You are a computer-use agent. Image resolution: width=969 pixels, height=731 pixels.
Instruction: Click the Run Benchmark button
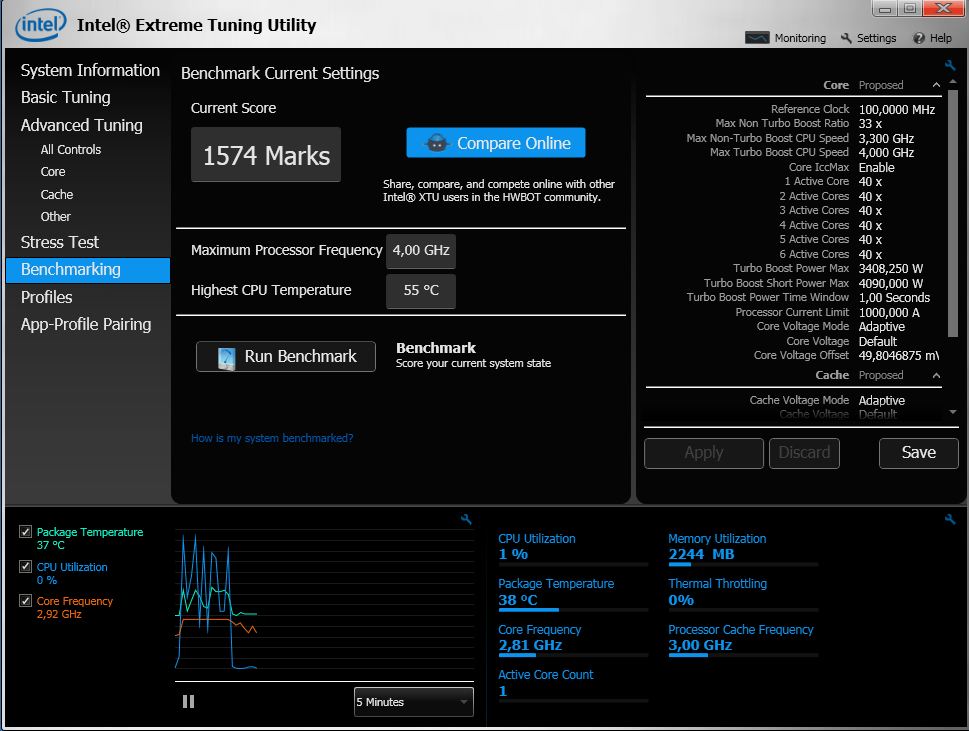[x=286, y=357]
